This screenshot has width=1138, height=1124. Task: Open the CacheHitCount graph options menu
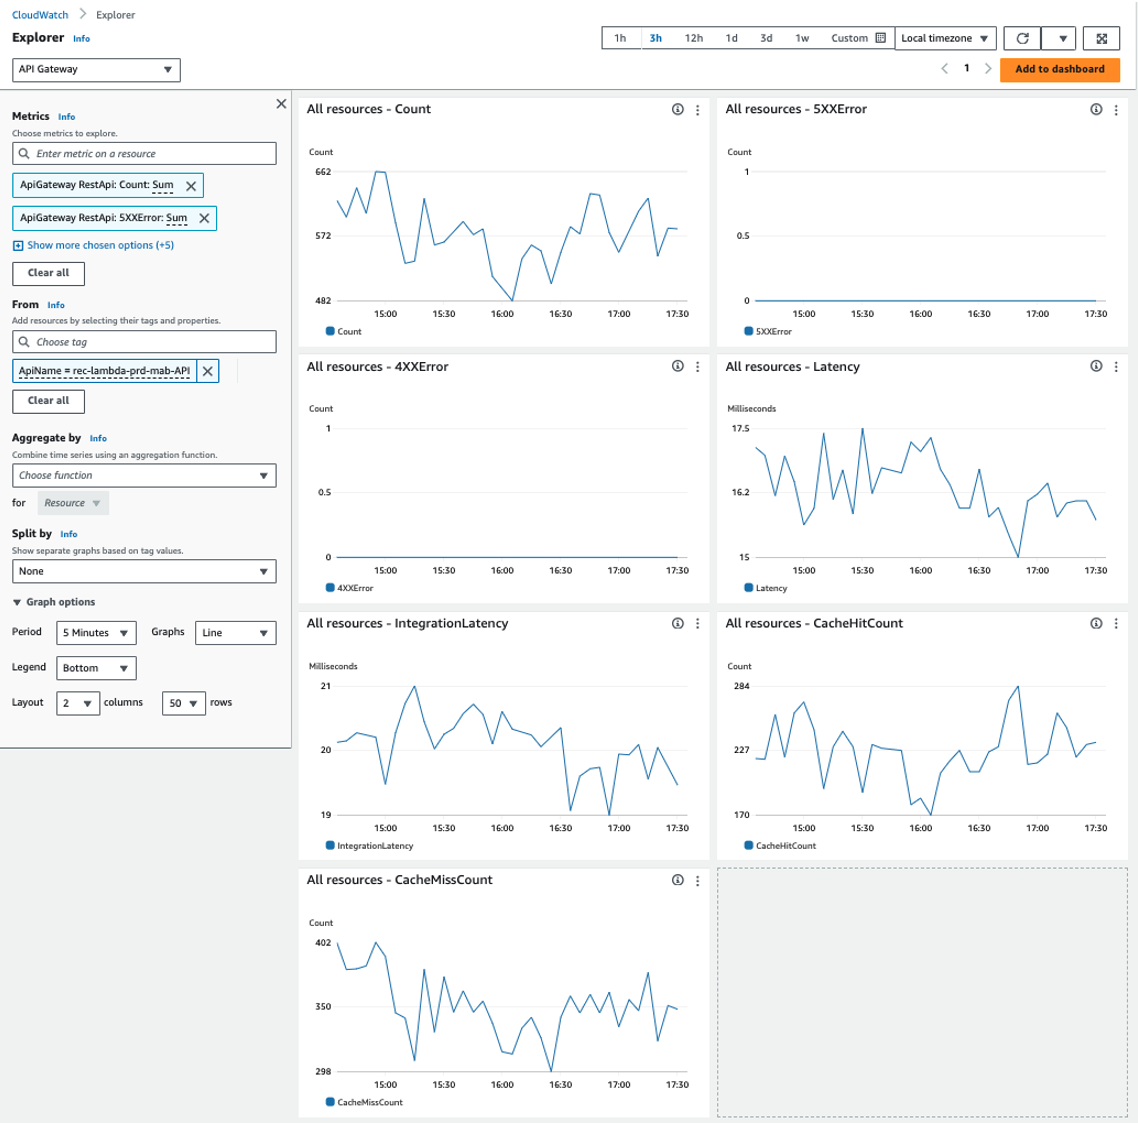[1115, 624]
